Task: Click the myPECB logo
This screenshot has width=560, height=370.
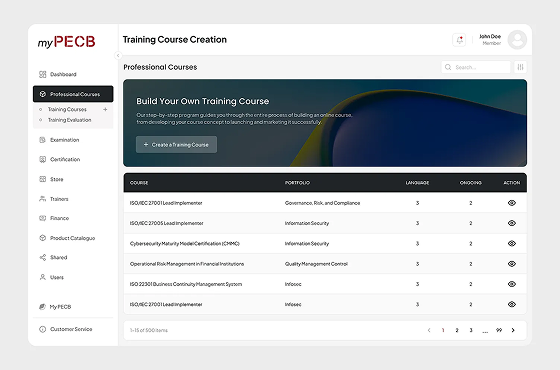Action: tap(66, 42)
